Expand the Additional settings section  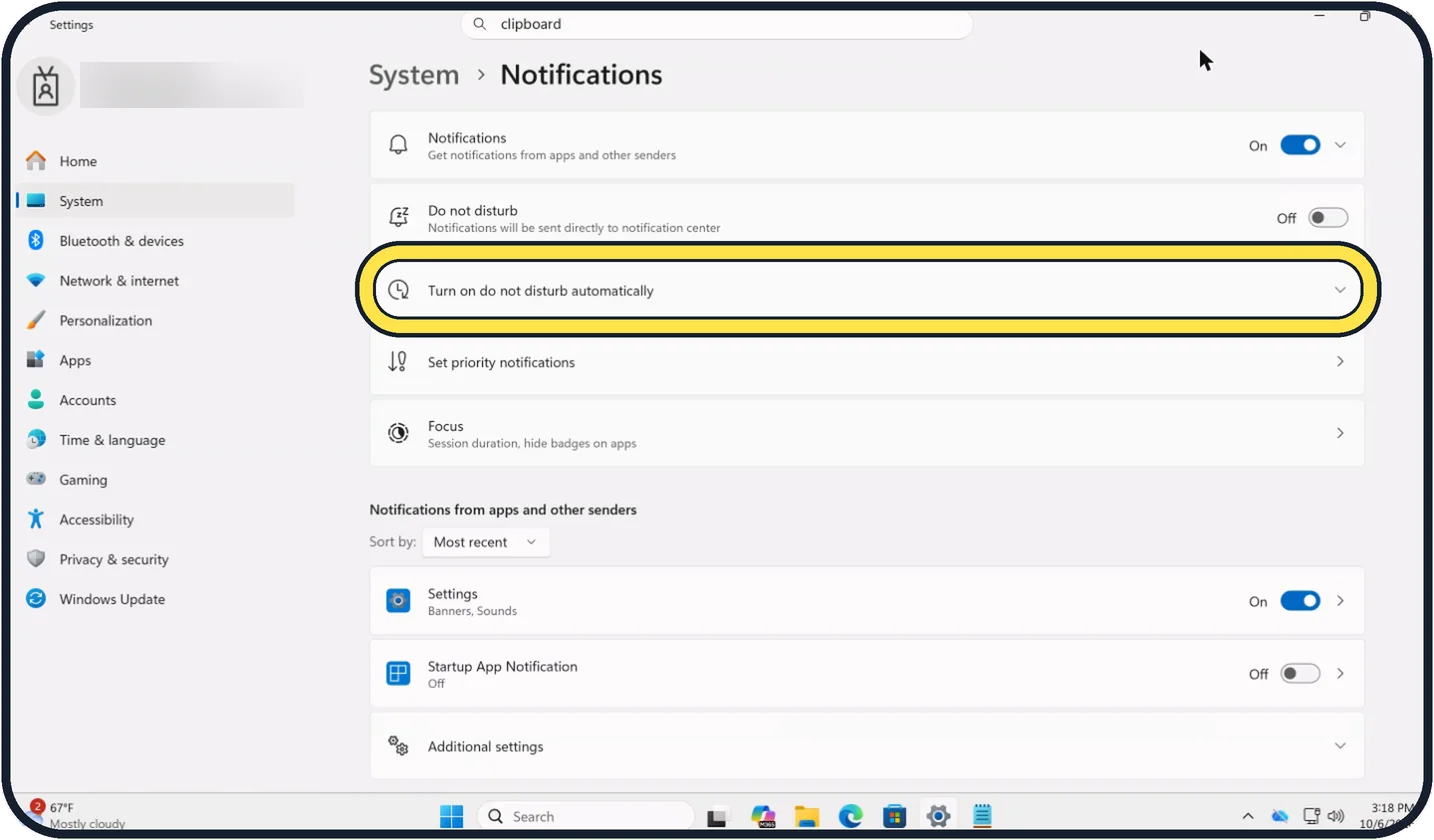867,746
